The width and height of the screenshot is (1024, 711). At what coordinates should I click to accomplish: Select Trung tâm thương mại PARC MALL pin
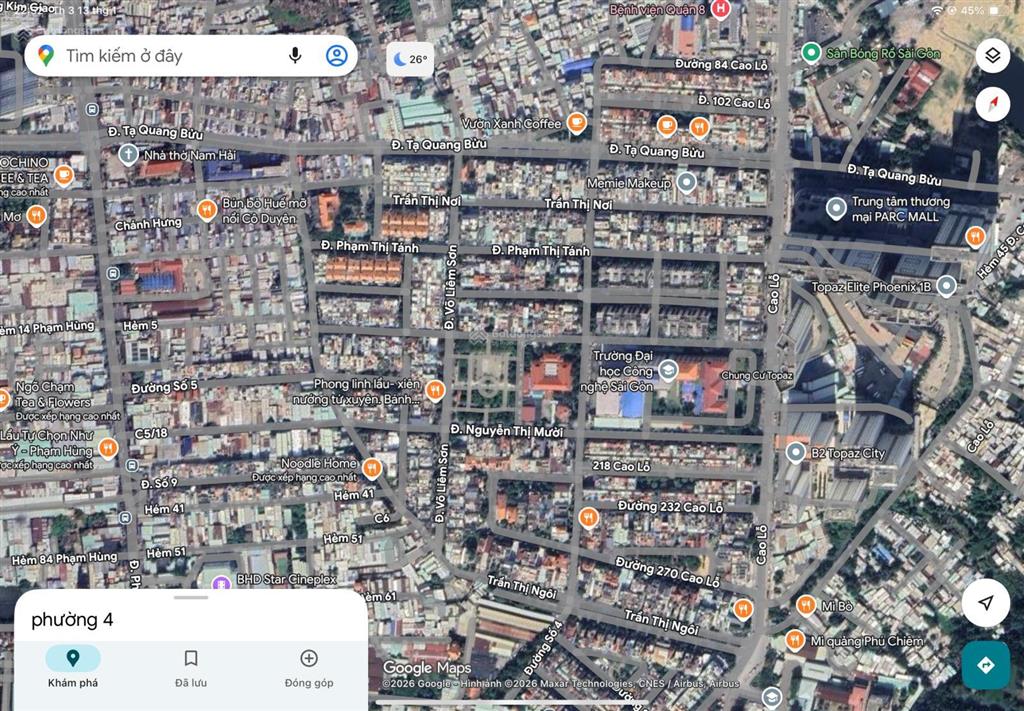(836, 209)
